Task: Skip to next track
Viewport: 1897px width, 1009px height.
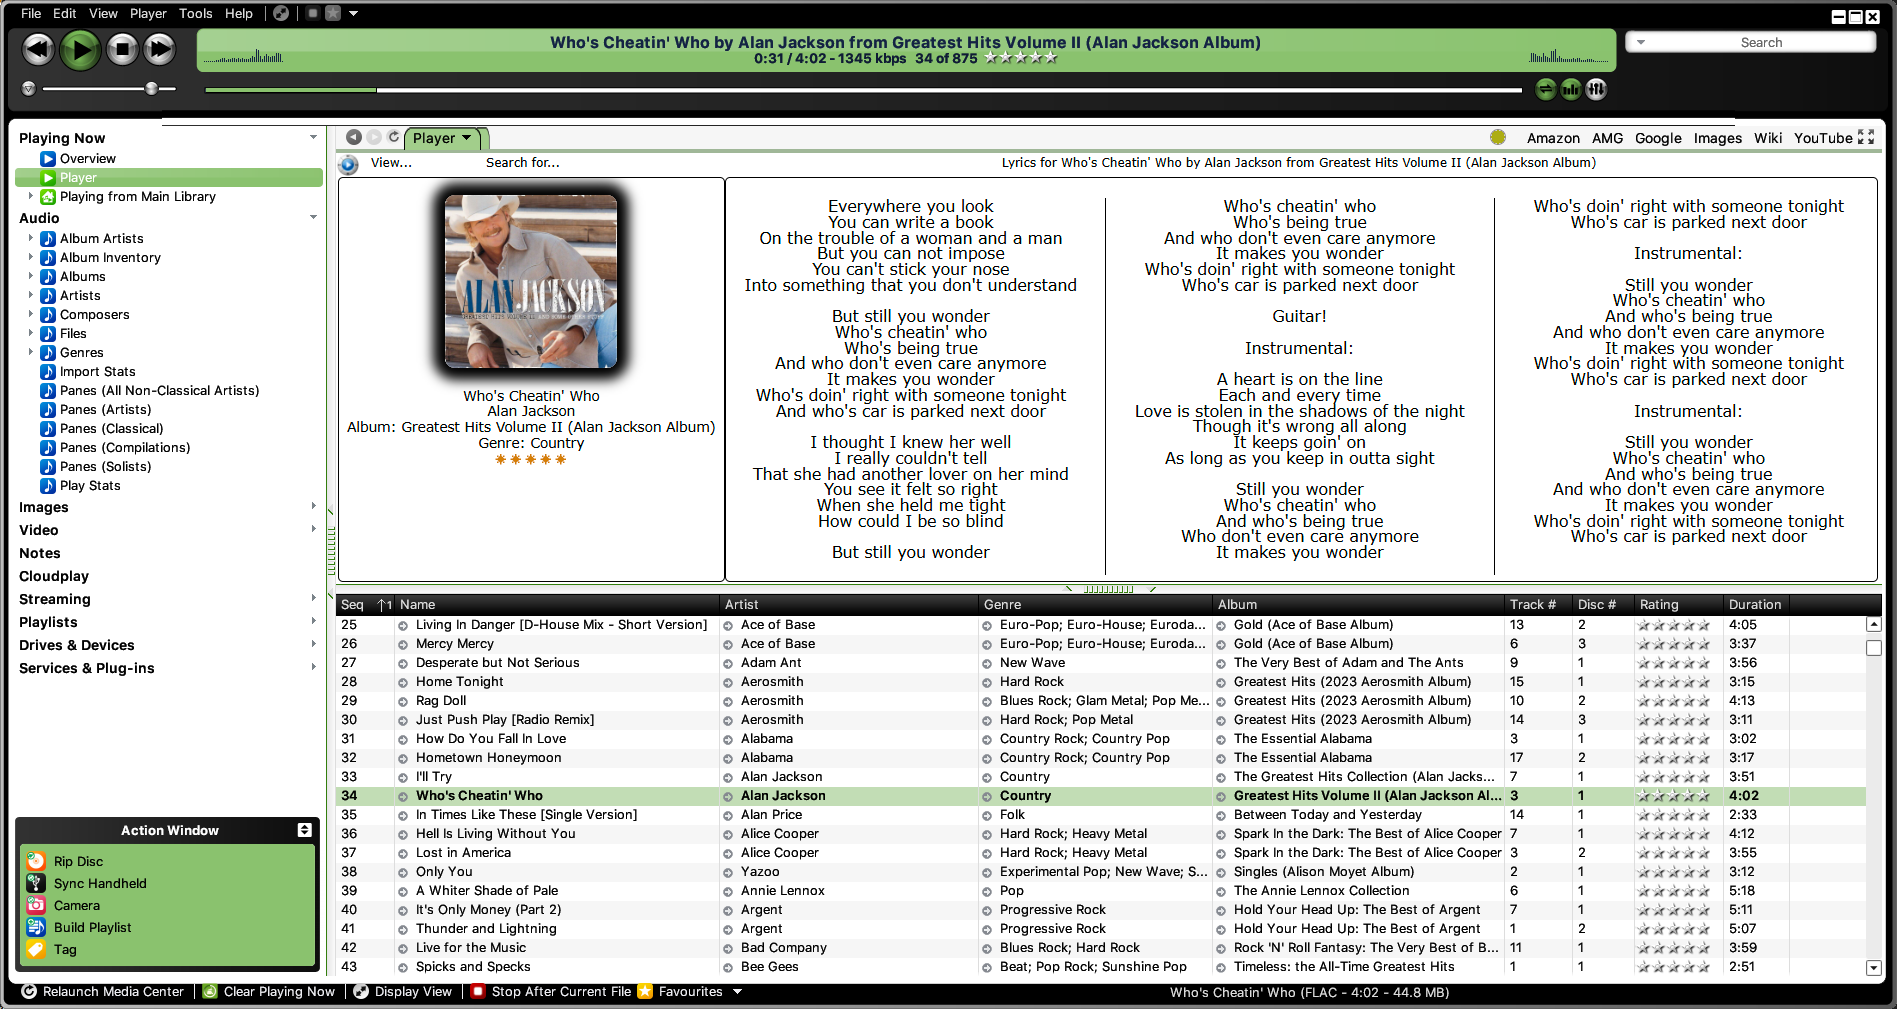Action: [159, 49]
